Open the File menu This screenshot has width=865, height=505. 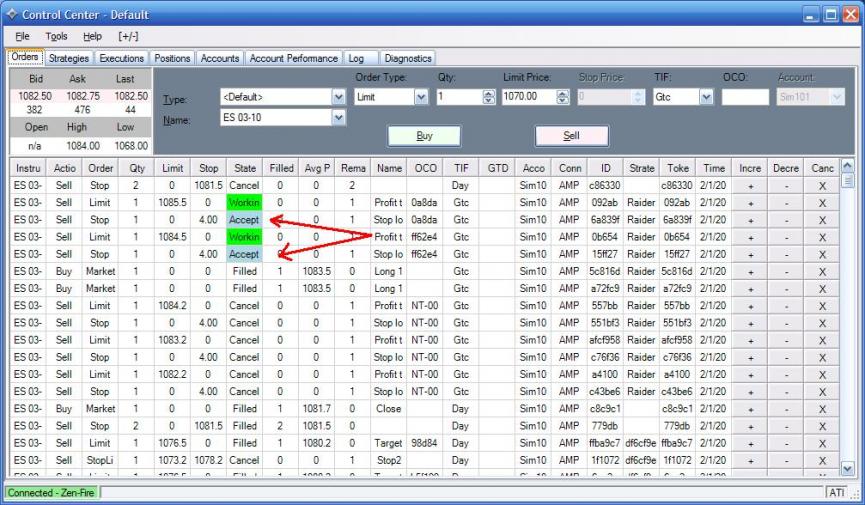click(x=23, y=36)
